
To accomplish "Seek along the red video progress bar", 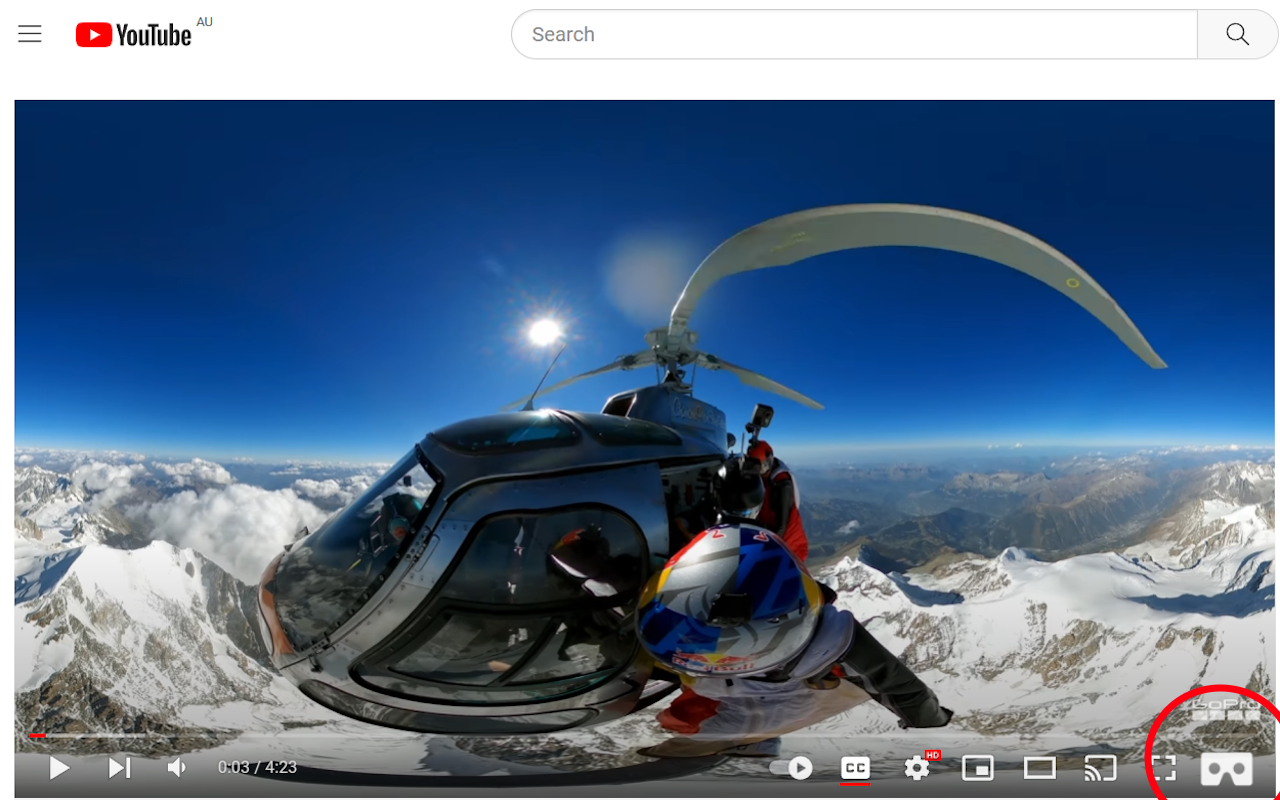I will 645,736.
